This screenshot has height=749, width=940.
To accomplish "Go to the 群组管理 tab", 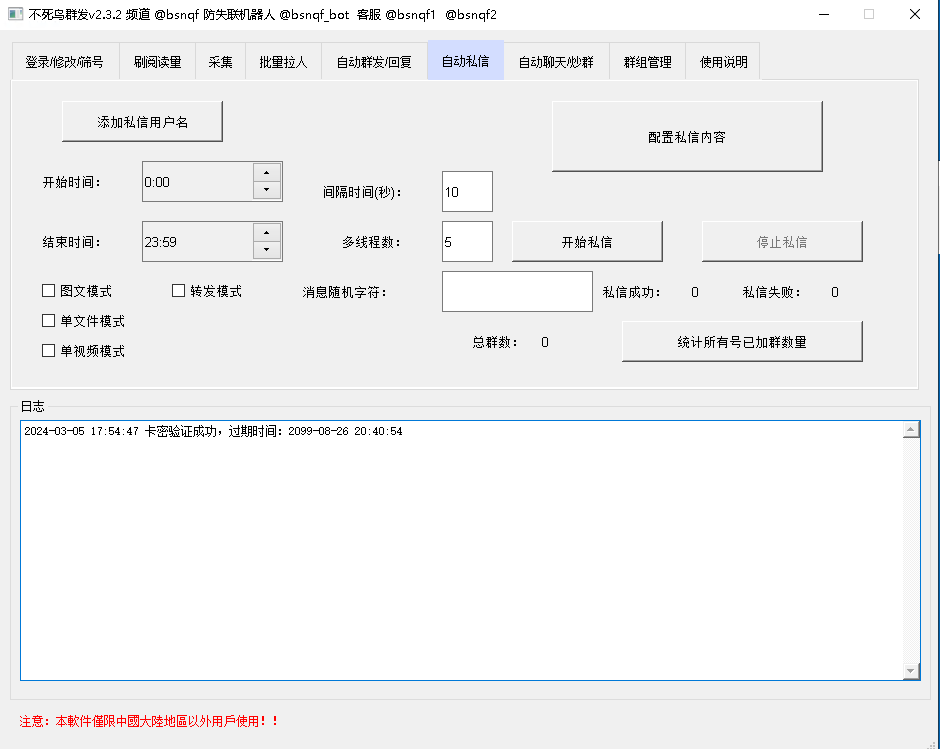I will click(x=647, y=62).
